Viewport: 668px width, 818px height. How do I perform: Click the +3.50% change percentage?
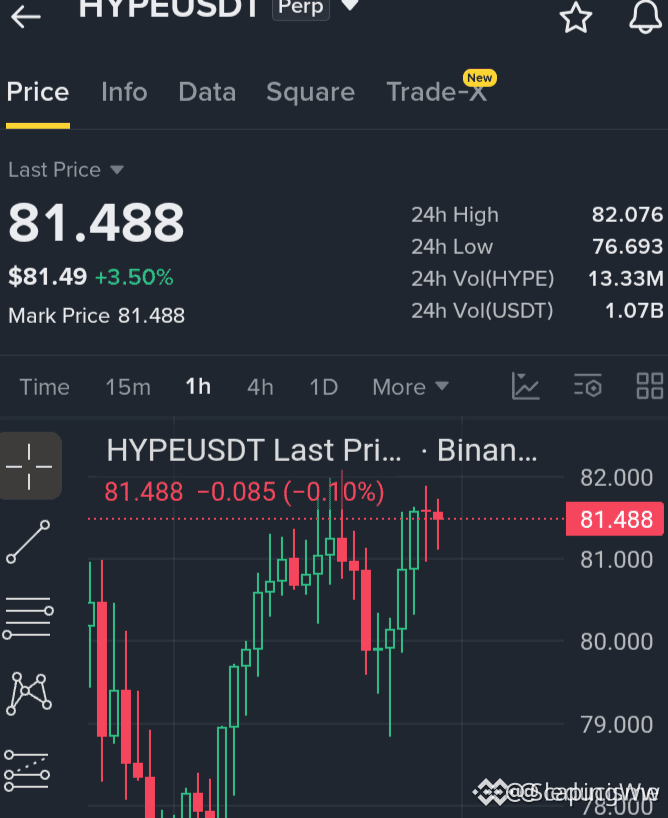tap(134, 277)
